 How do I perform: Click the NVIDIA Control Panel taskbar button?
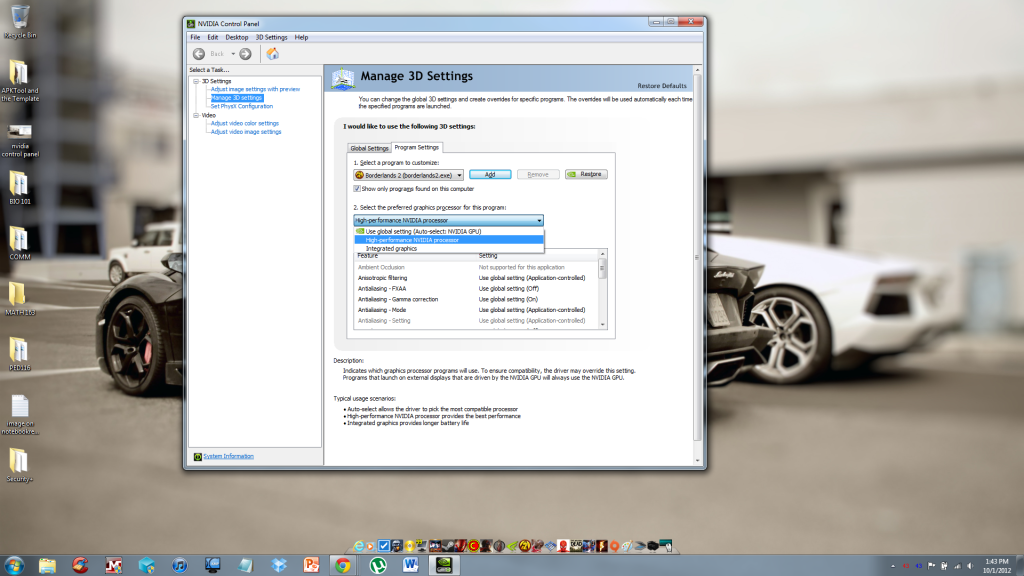tap(444, 566)
